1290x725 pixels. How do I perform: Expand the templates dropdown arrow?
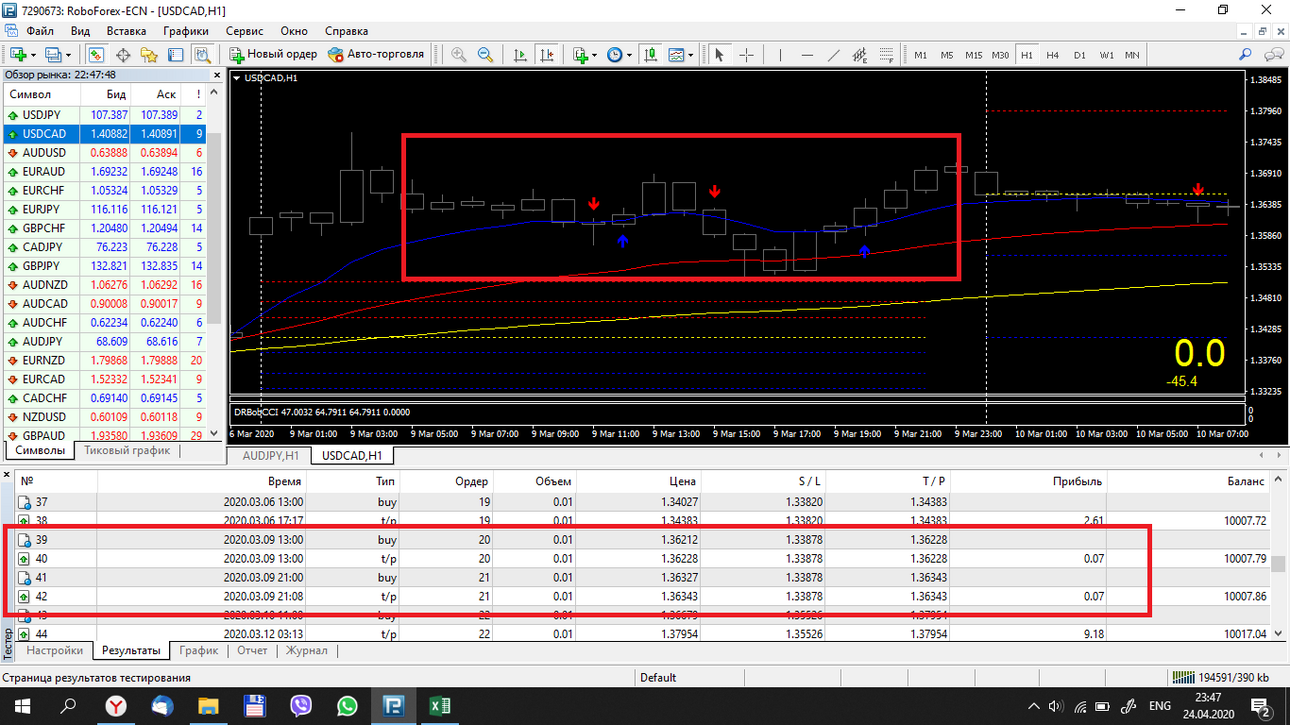692,55
